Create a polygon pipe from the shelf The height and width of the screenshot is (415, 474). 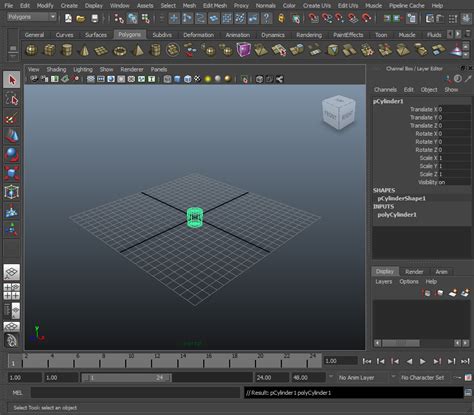click(155, 50)
